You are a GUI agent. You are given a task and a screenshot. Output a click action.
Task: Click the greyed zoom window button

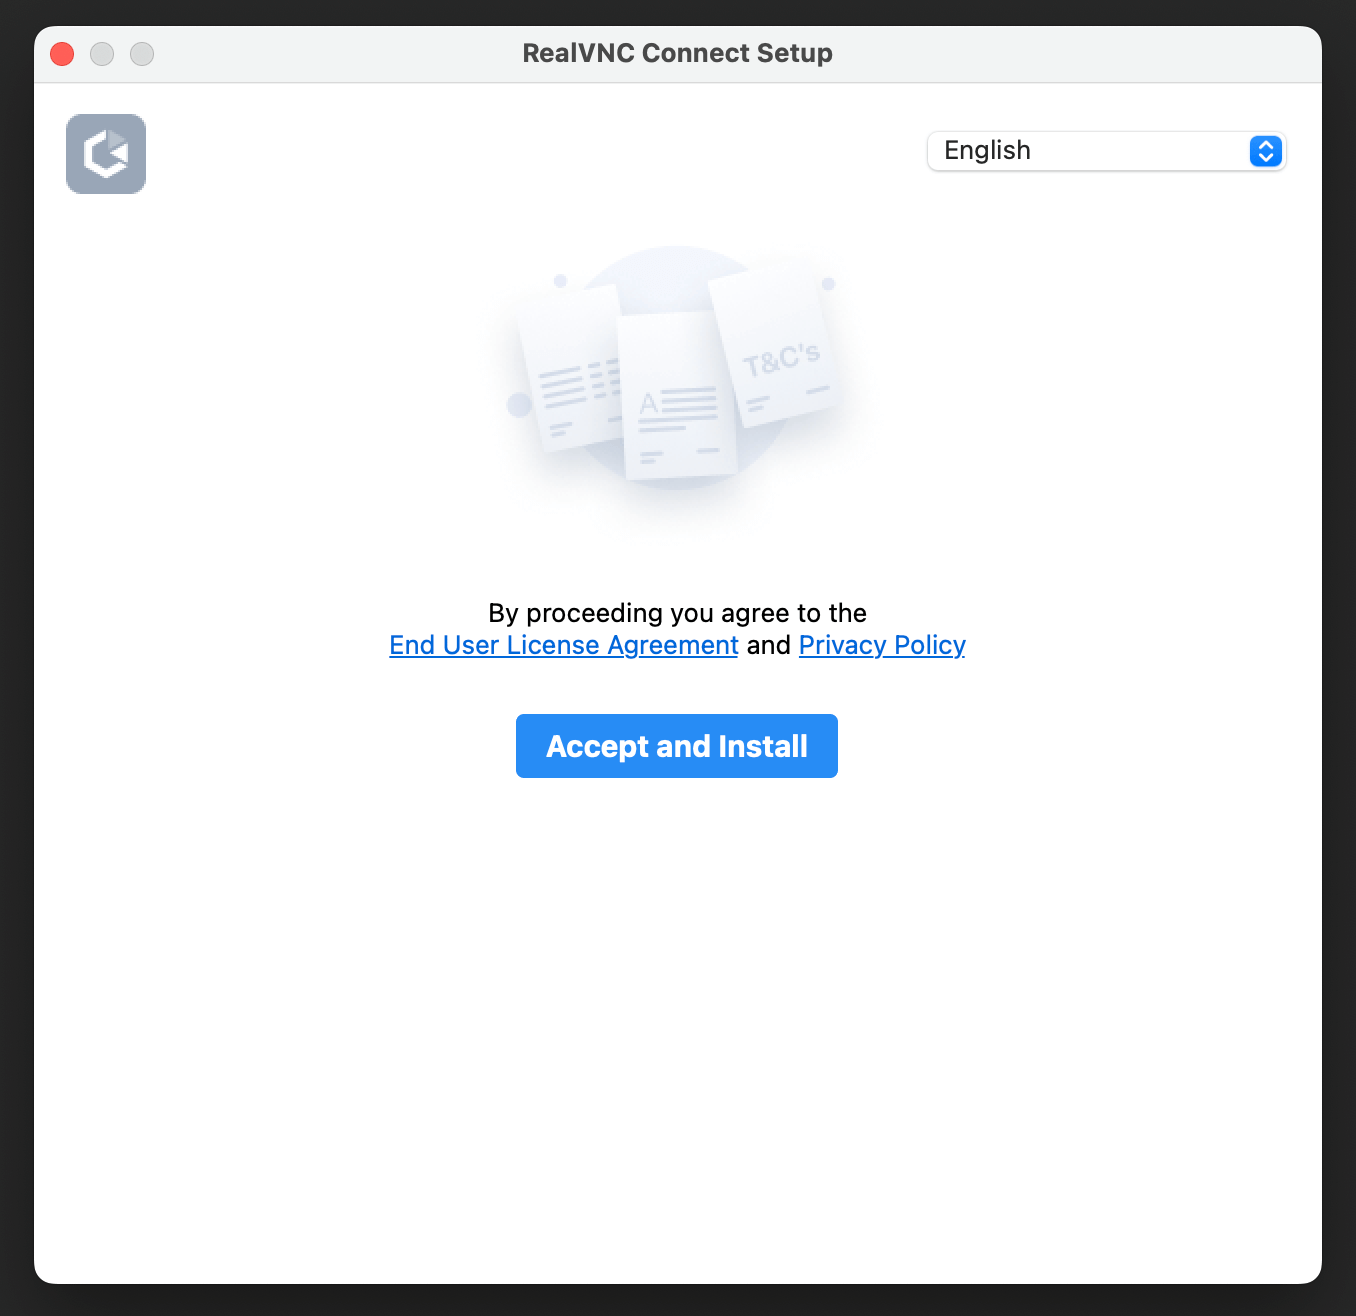tap(142, 53)
